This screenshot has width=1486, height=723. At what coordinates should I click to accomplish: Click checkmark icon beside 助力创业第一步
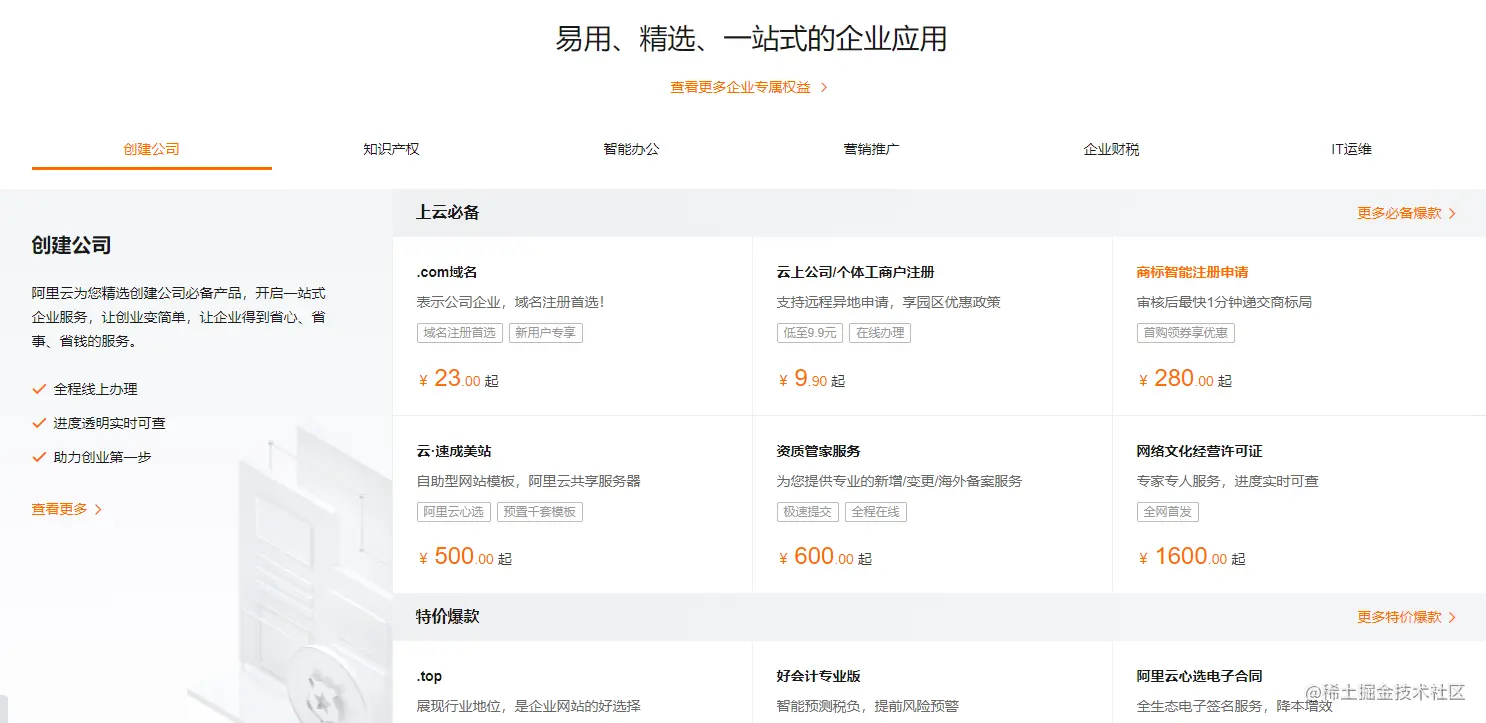point(39,457)
